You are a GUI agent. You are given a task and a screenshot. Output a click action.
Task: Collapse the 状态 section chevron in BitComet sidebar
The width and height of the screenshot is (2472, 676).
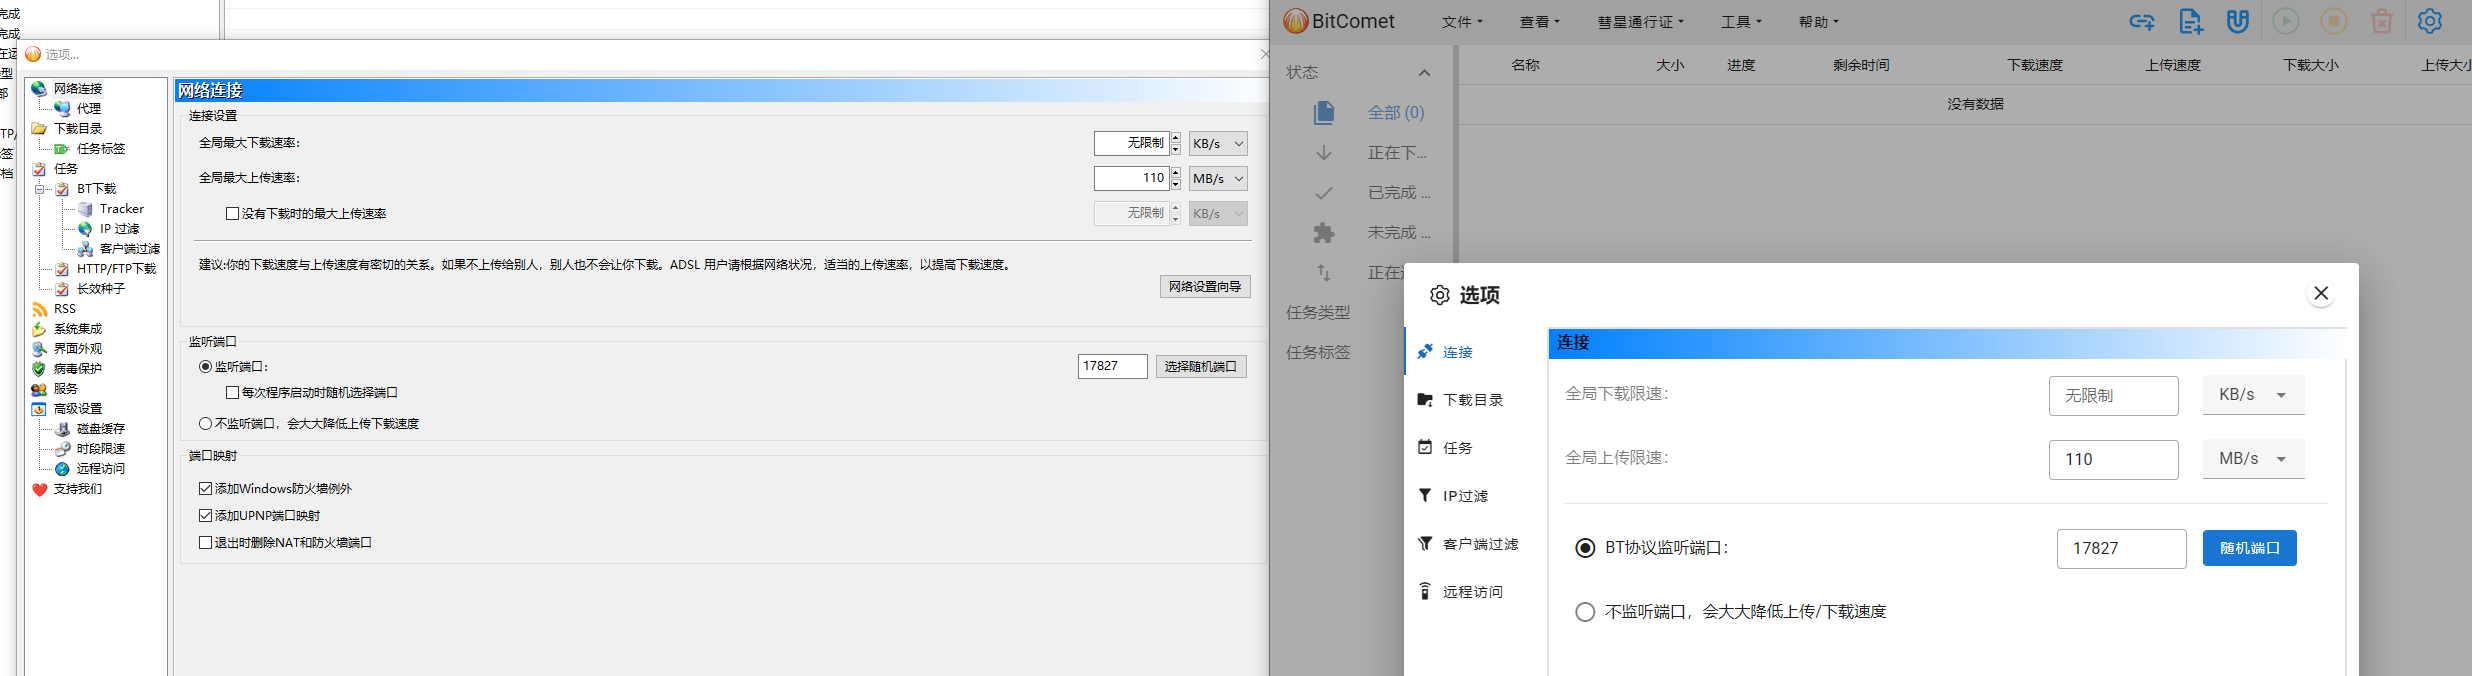(x=1424, y=73)
